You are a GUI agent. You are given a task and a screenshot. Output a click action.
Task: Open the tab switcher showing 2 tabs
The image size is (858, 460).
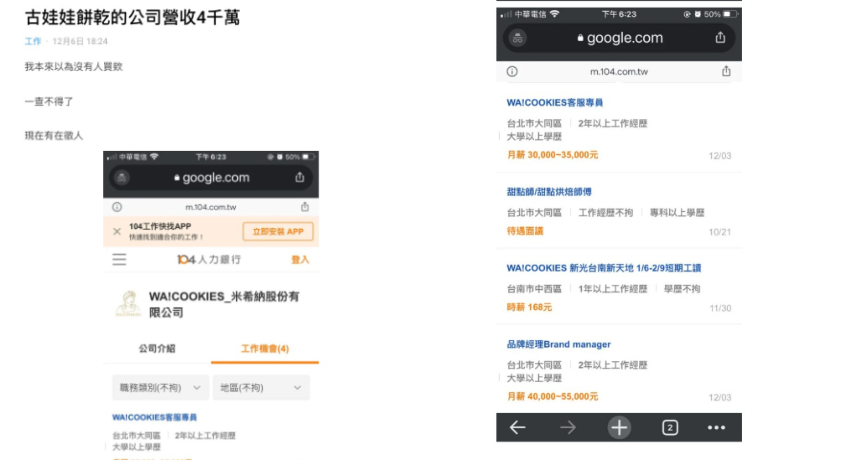[x=670, y=428]
